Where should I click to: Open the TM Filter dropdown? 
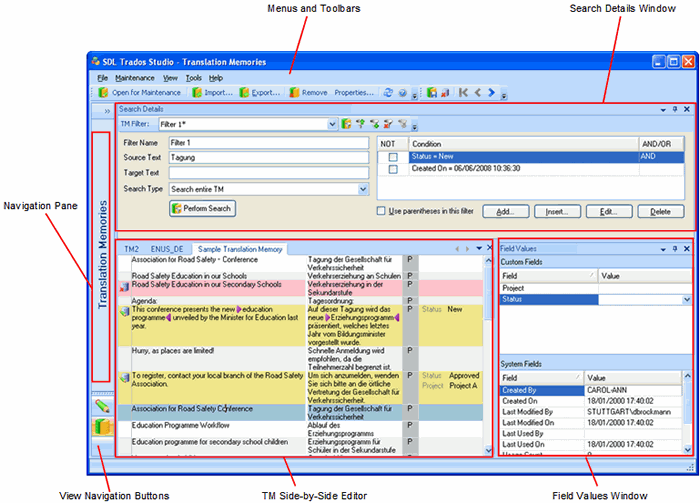[332, 124]
